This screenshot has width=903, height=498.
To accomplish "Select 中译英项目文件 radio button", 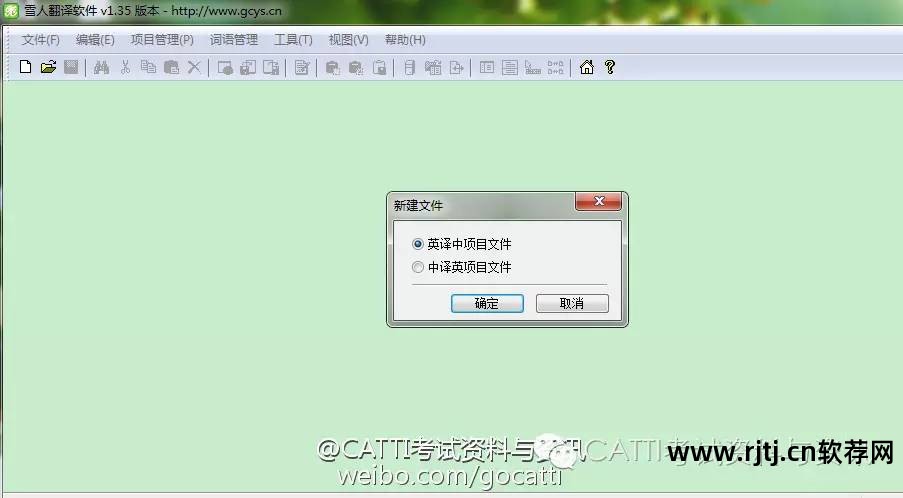I will [418, 267].
